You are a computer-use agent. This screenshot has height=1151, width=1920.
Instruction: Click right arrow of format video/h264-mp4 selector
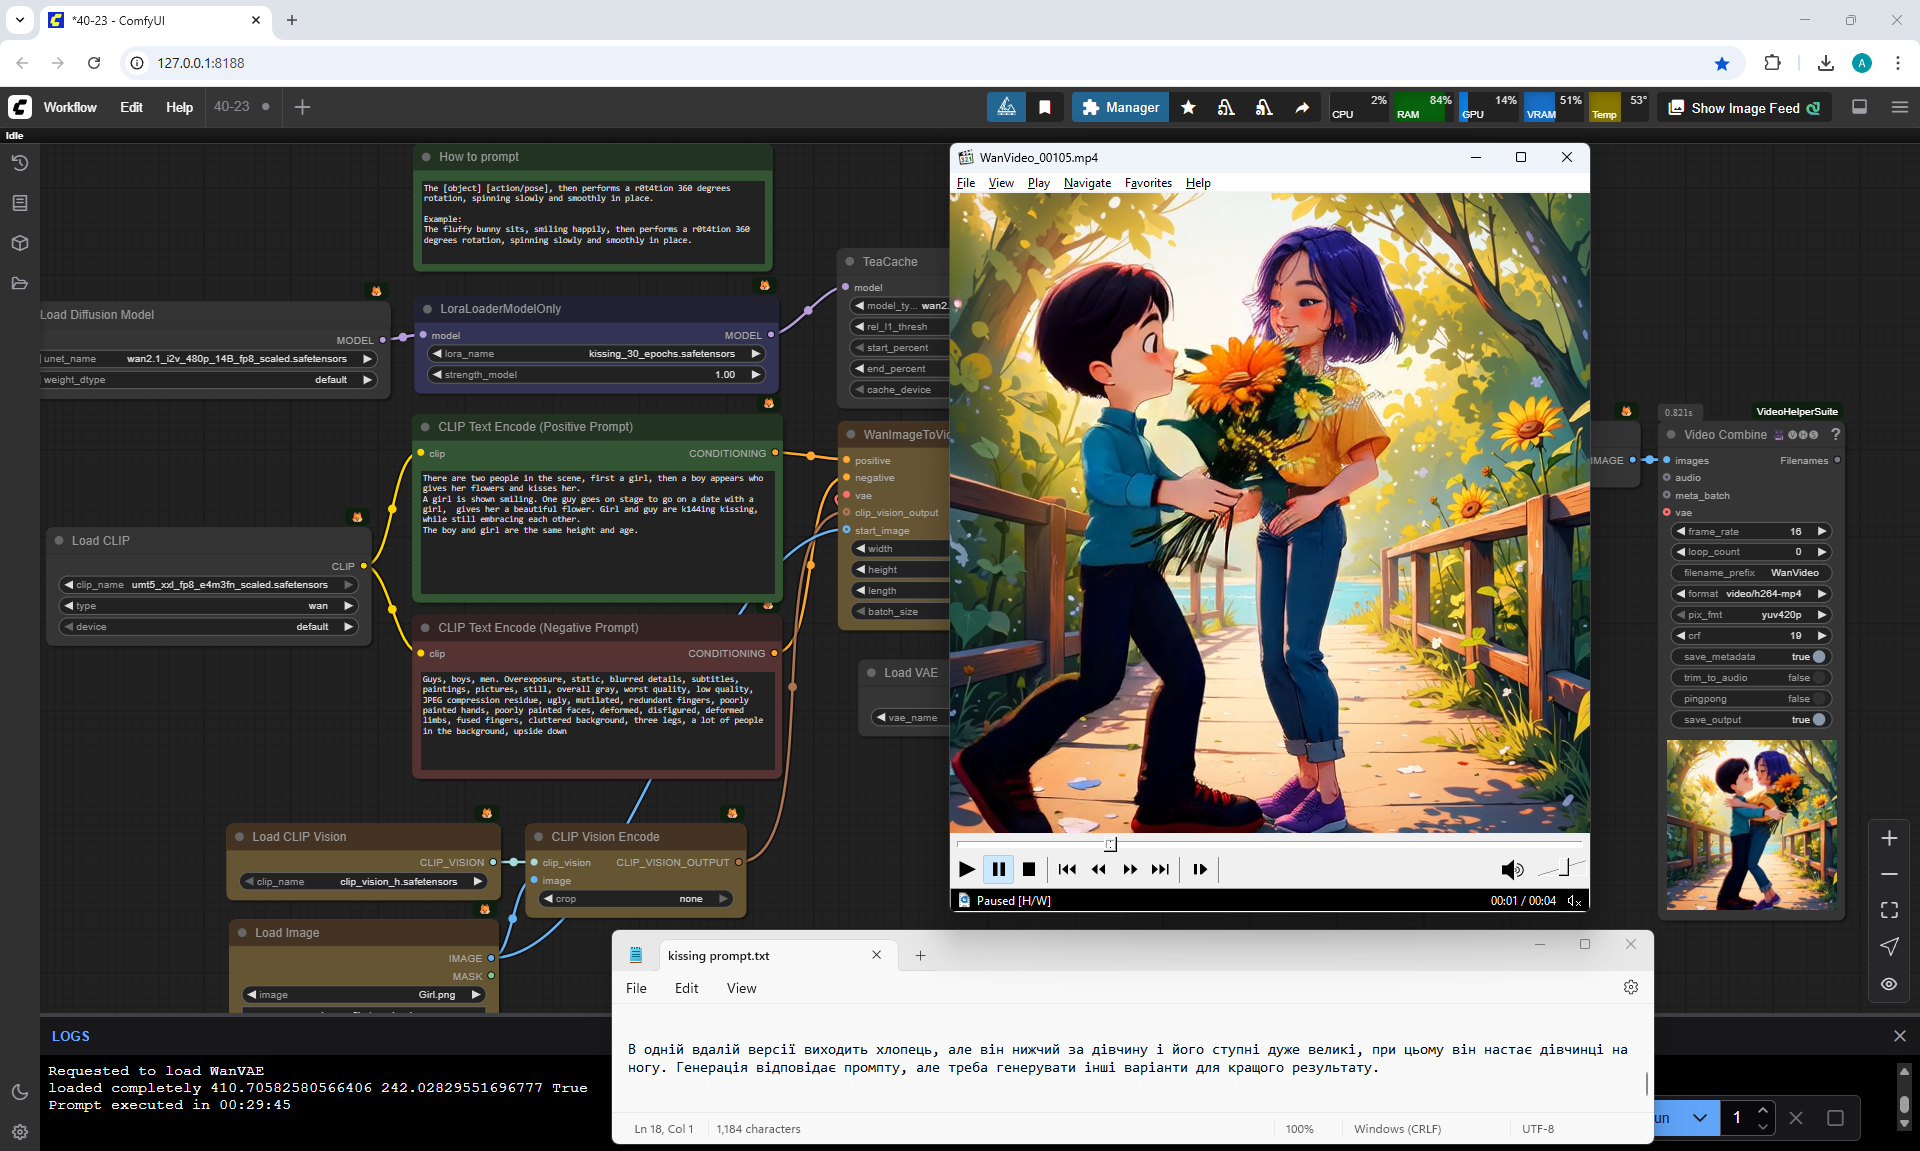coord(1822,594)
